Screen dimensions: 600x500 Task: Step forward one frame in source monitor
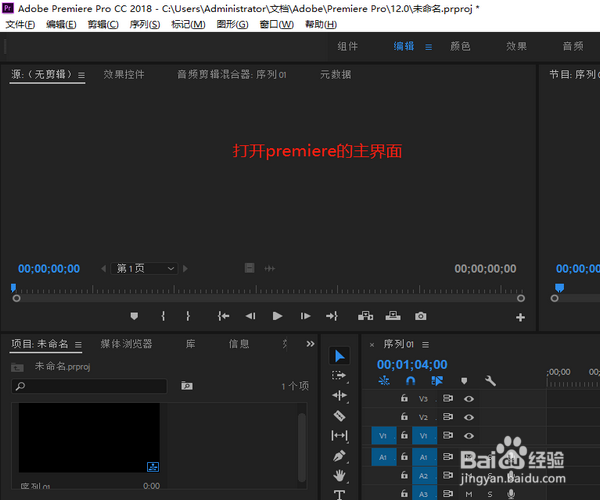[x=305, y=316]
